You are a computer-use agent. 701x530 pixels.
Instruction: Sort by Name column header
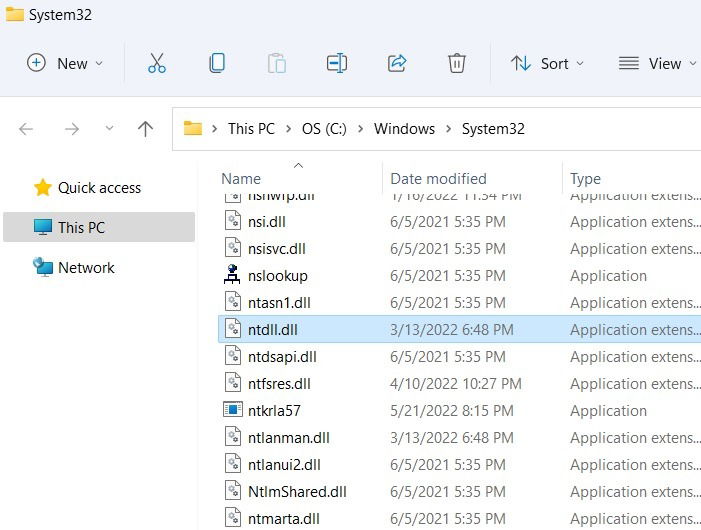coord(241,179)
